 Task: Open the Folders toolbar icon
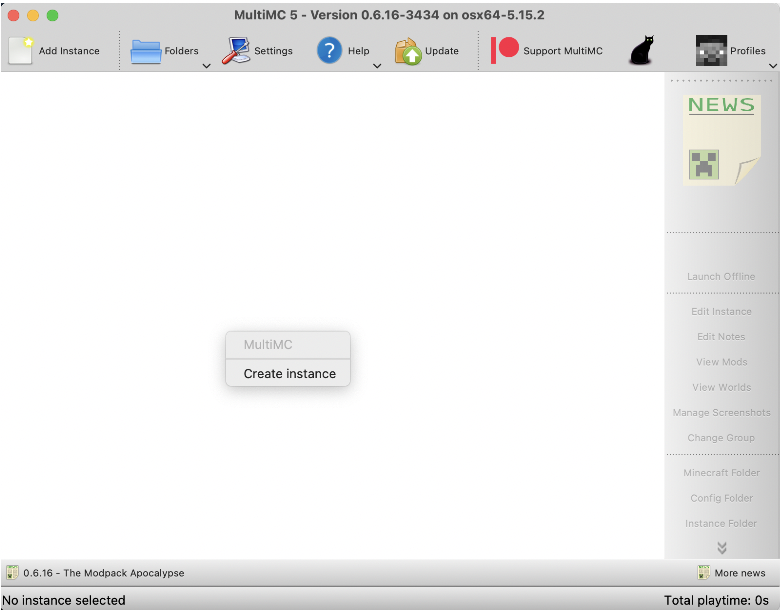(145, 51)
